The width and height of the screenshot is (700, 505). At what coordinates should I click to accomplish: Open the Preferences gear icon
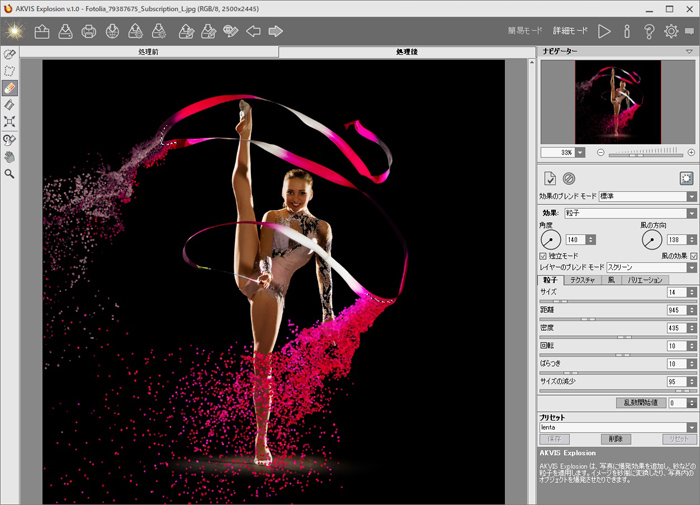click(671, 31)
